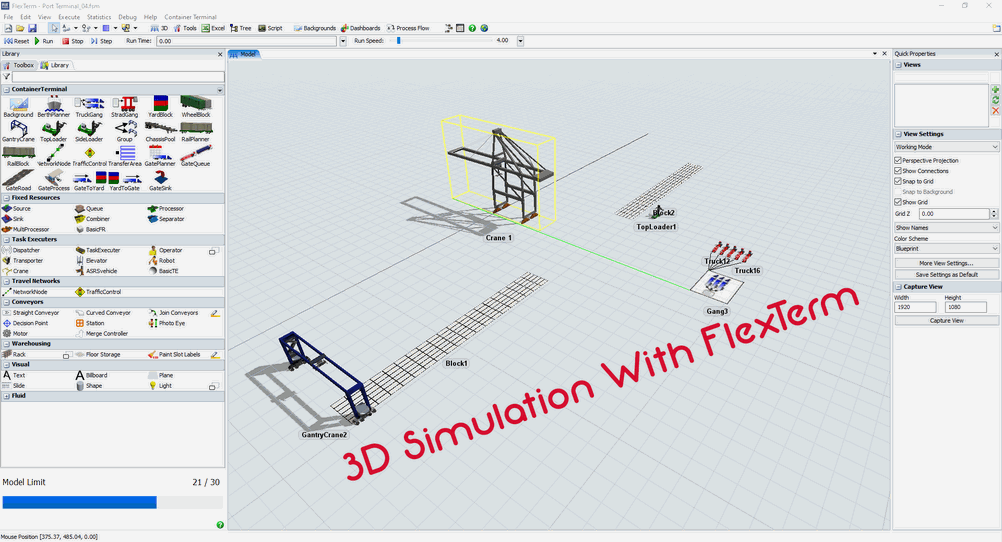Select the YardBlock icon

pyautogui.click(x=160, y=105)
